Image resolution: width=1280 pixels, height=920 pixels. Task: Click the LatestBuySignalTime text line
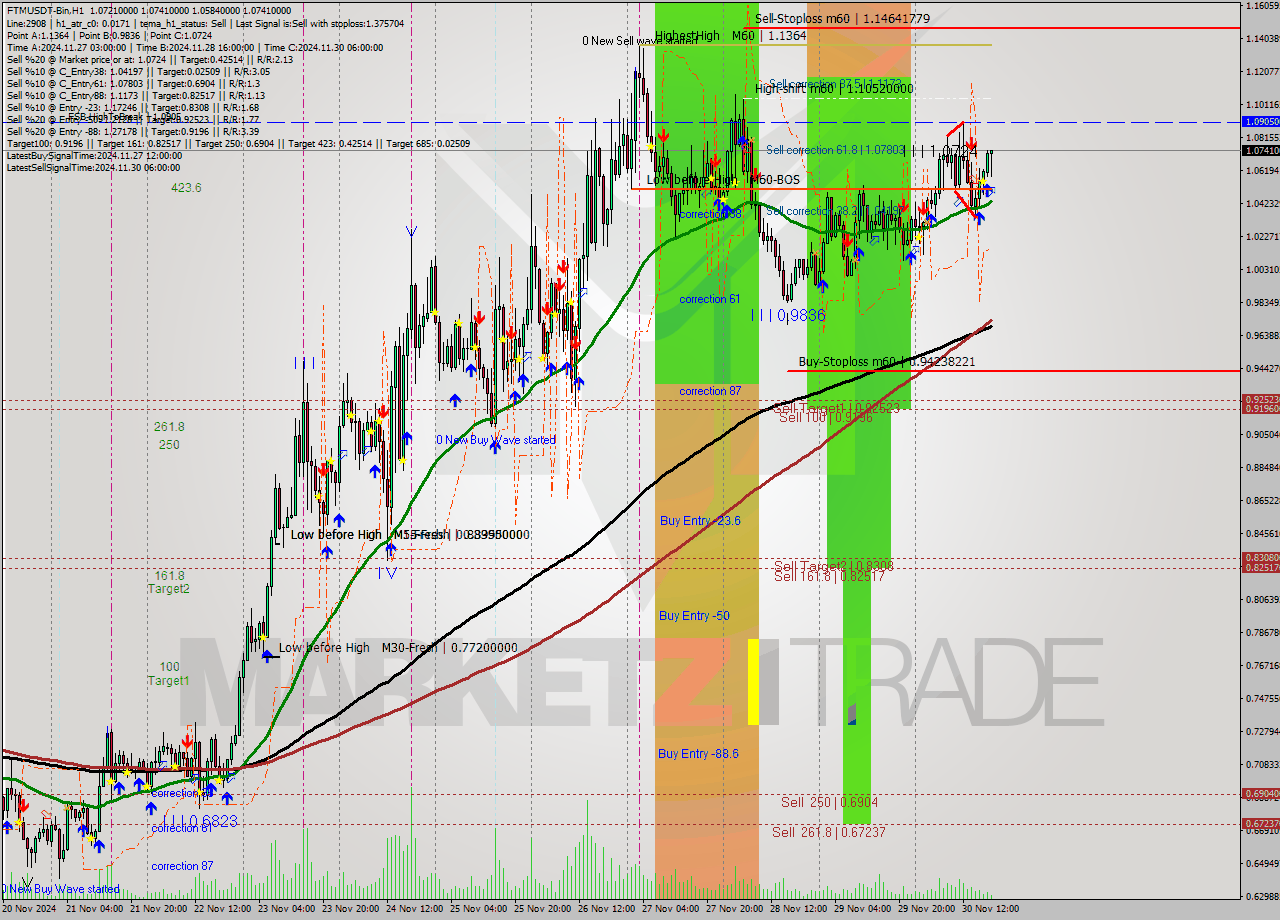click(94, 155)
